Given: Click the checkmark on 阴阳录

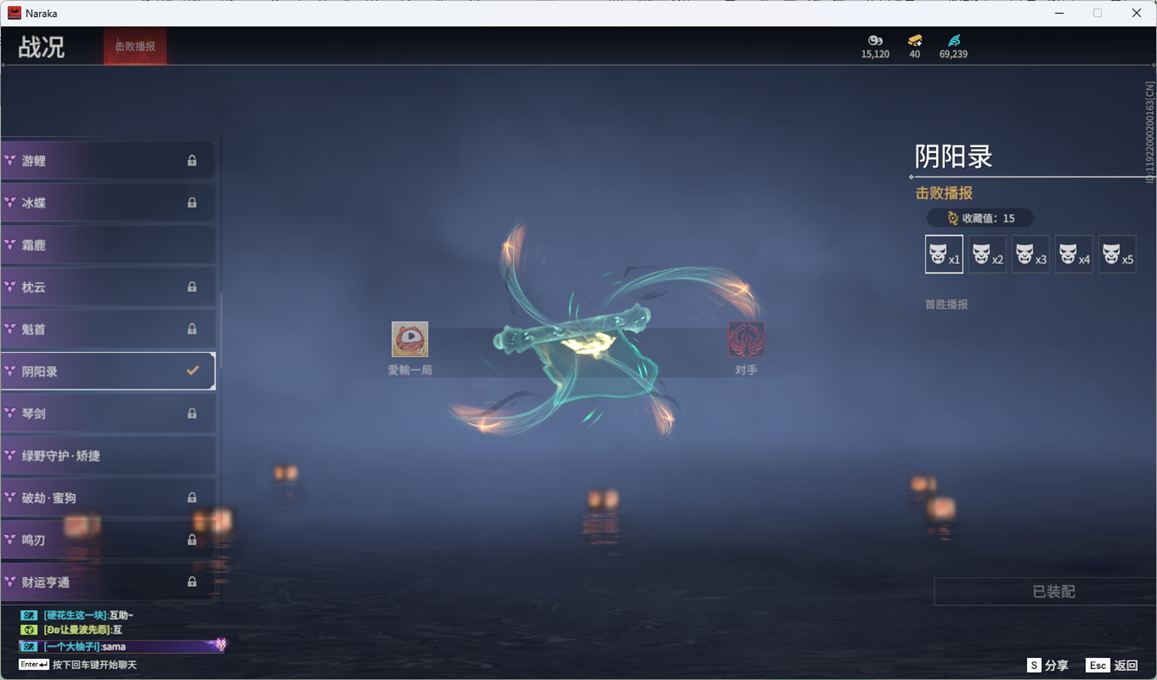Looking at the screenshot, I should coord(193,371).
